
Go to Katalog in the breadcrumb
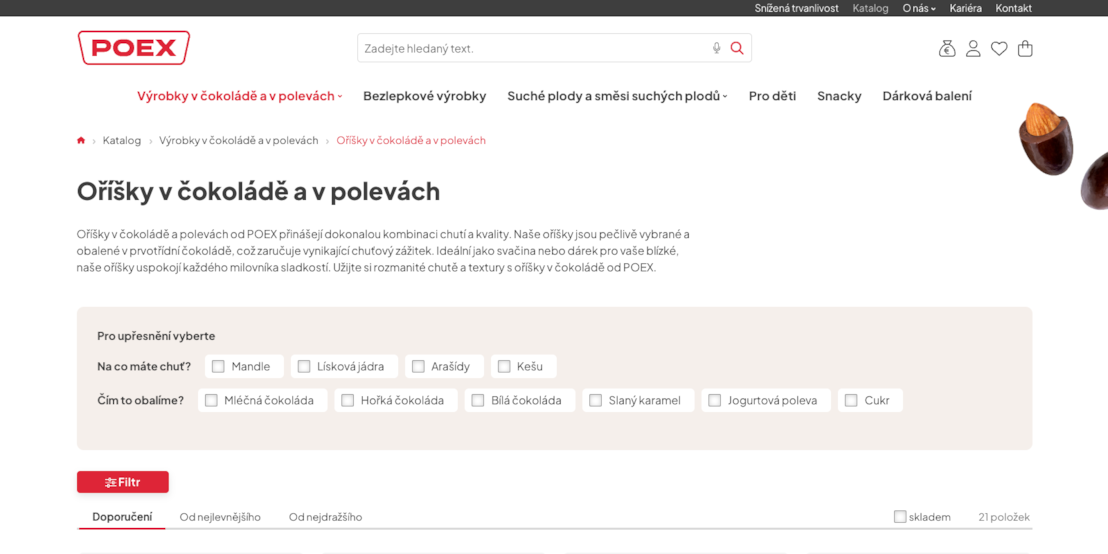pos(122,141)
